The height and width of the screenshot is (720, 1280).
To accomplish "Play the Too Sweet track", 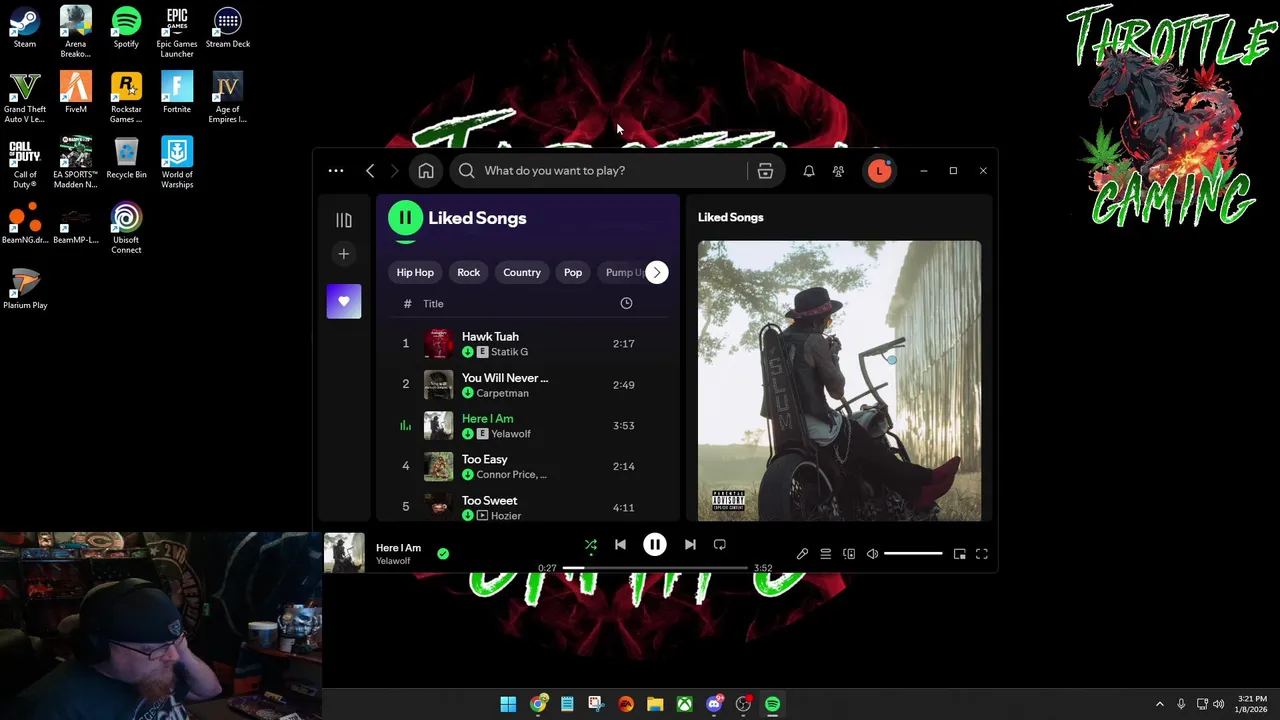I will point(490,501).
